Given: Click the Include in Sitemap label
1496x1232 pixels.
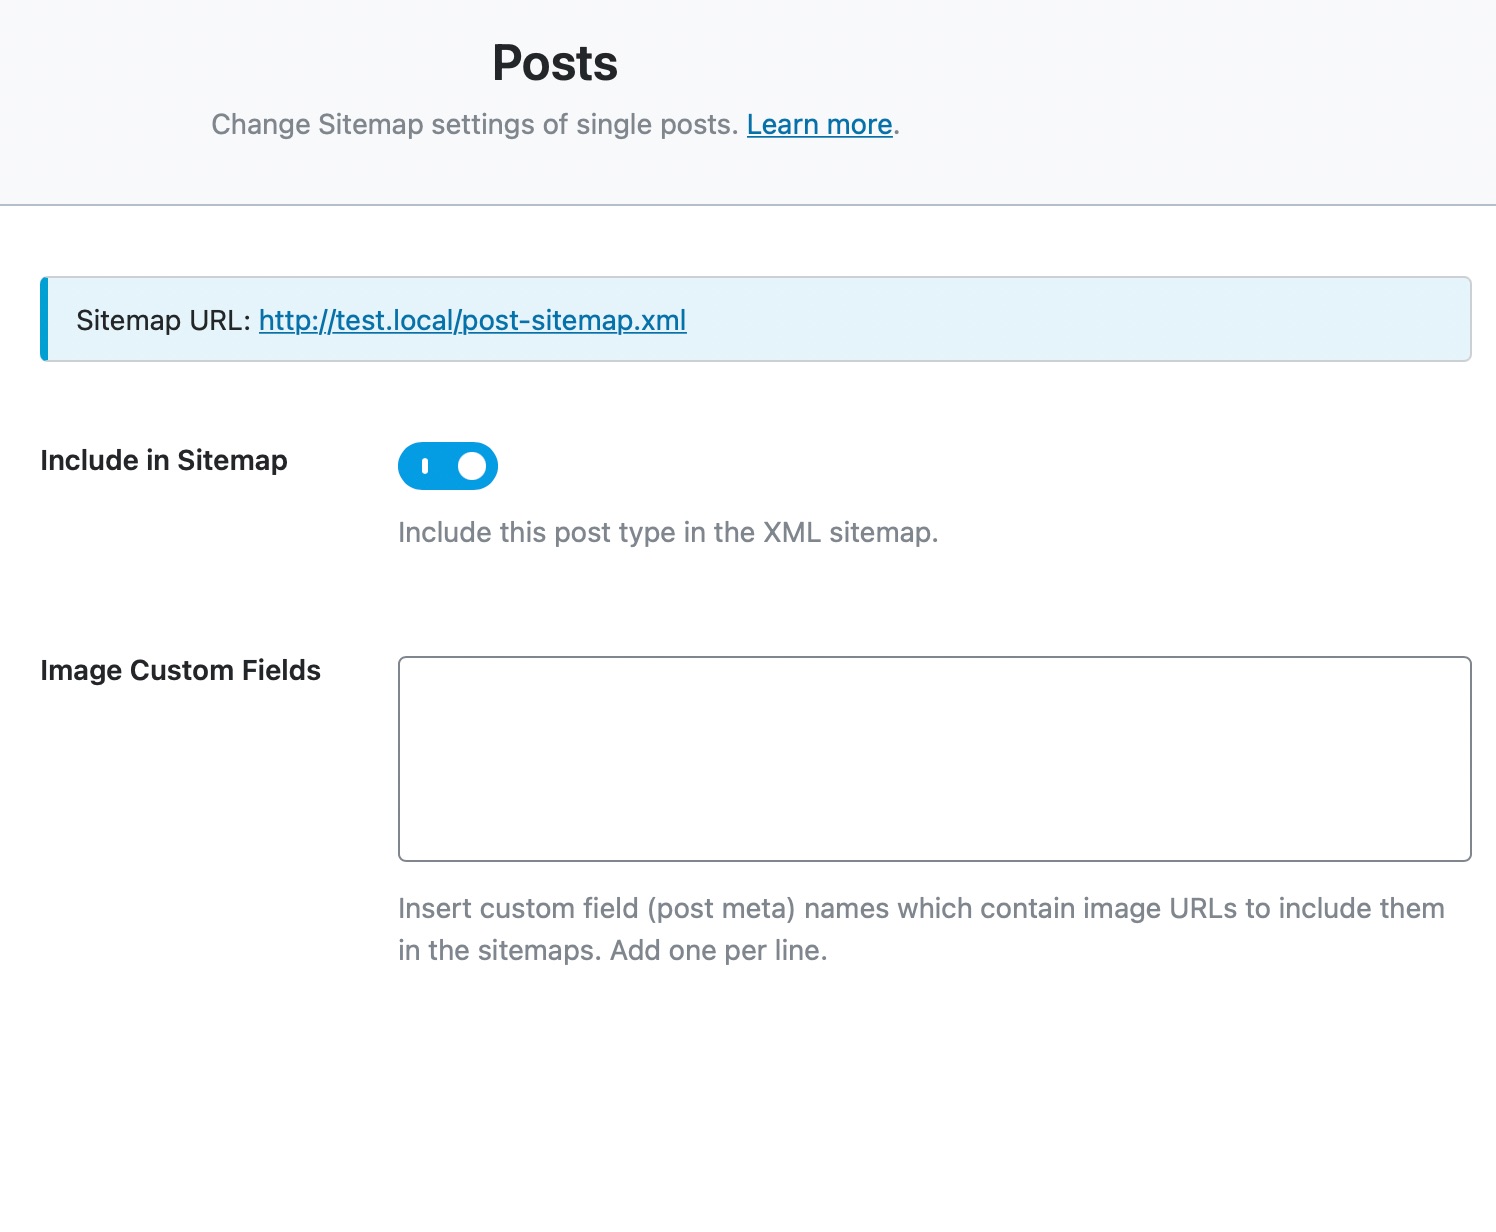Looking at the screenshot, I should click(x=164, y=461).
